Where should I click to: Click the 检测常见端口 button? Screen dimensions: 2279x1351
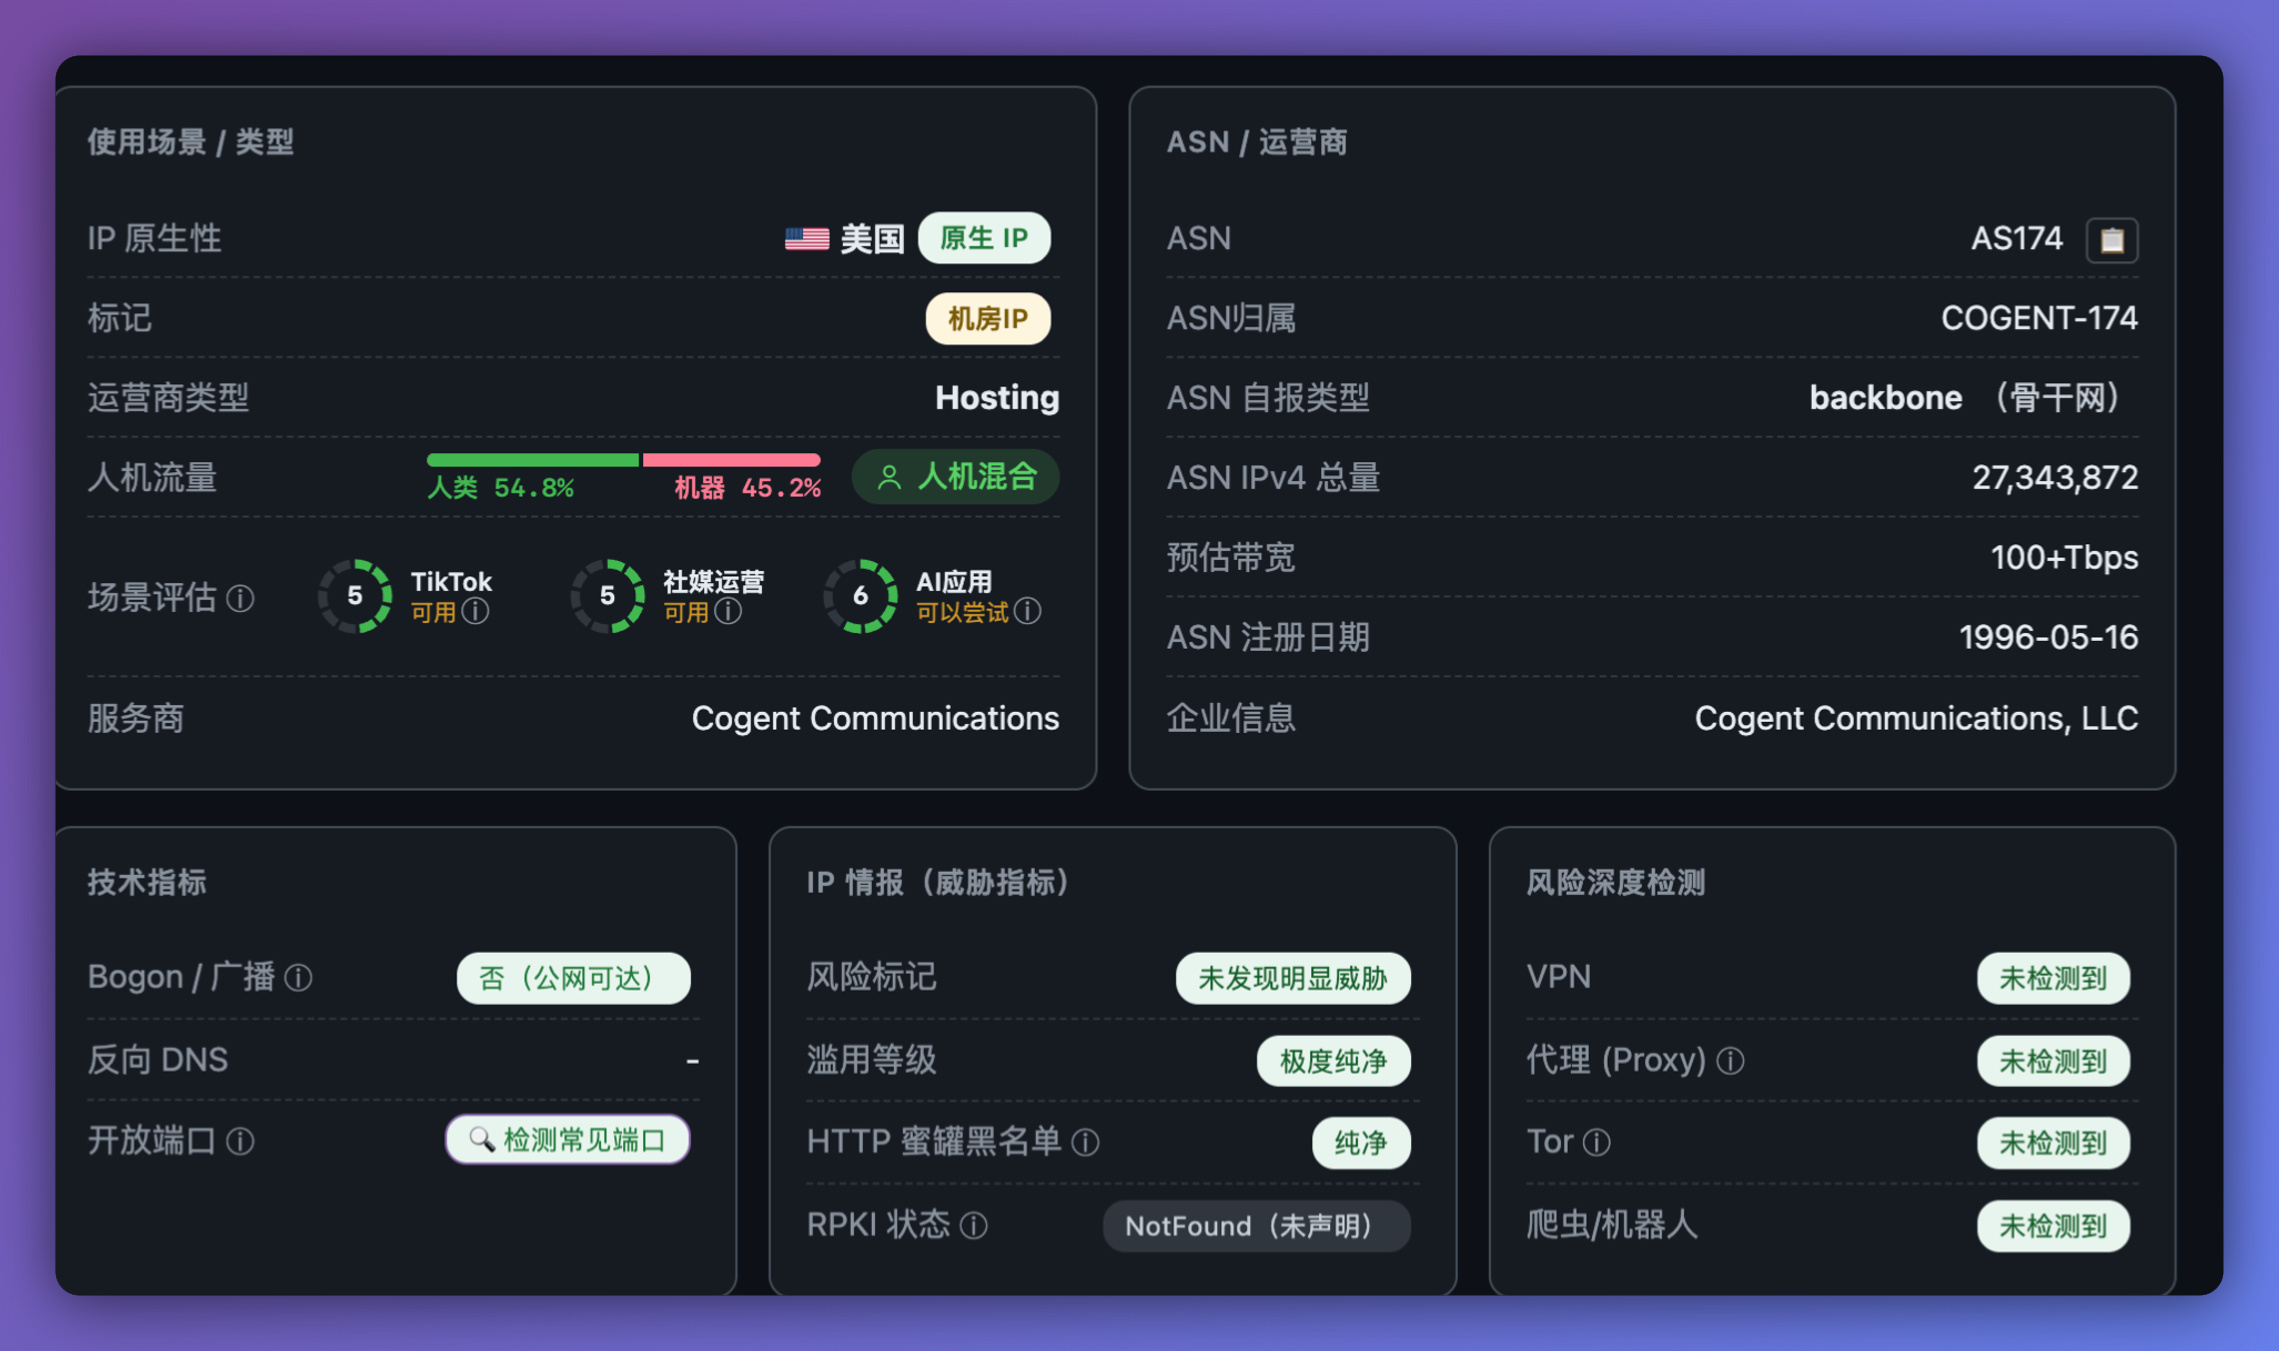point(568,1140)
